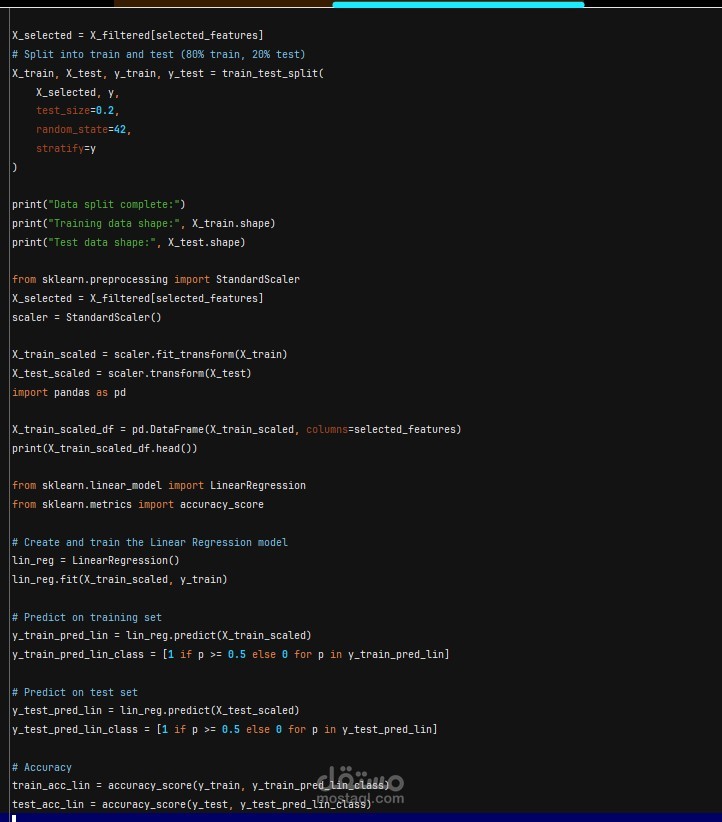Click the stratify=y argument
Viewport: 722px width, 822px height.
coord(66,148)
